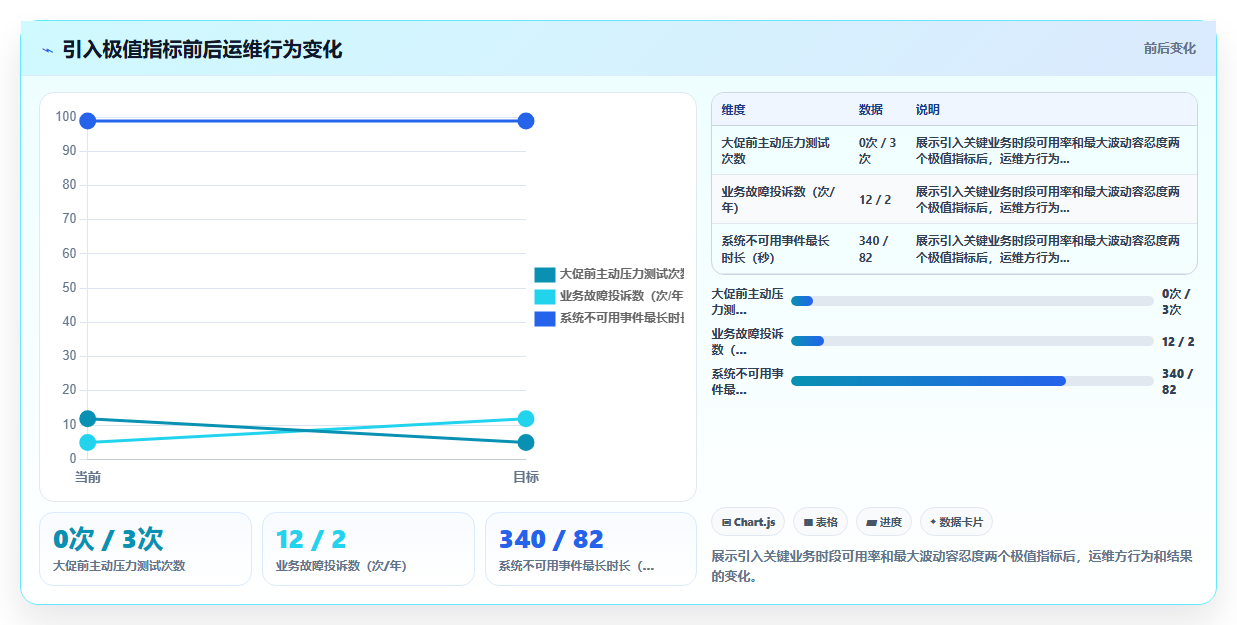Click the 12 / 2 value beside the progress bar
Screen dimensions: 1237x625
click(x=1178, y=341)
